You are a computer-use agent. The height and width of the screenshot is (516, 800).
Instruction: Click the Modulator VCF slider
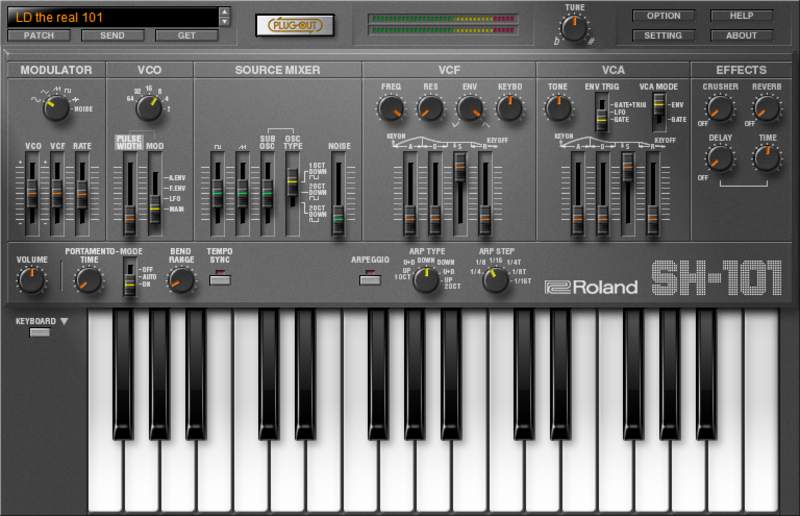[57, 194]
